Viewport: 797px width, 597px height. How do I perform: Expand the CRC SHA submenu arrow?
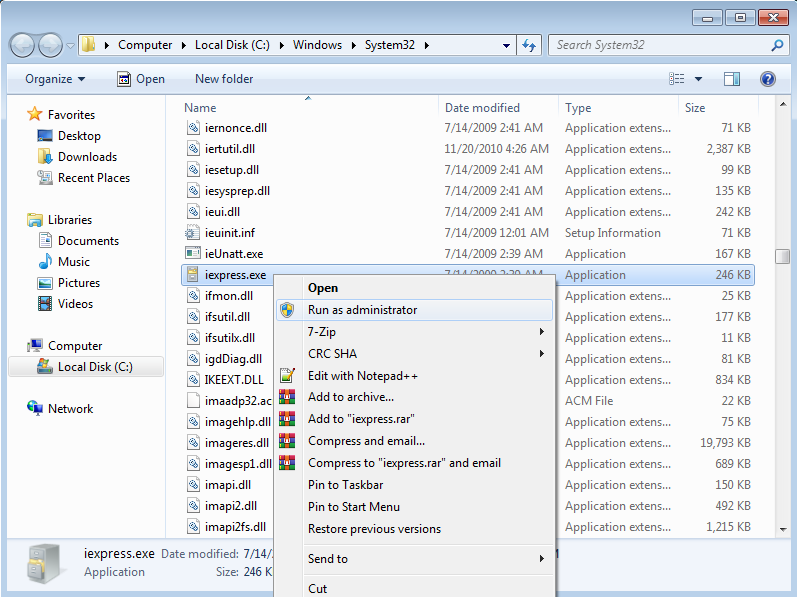542,354
